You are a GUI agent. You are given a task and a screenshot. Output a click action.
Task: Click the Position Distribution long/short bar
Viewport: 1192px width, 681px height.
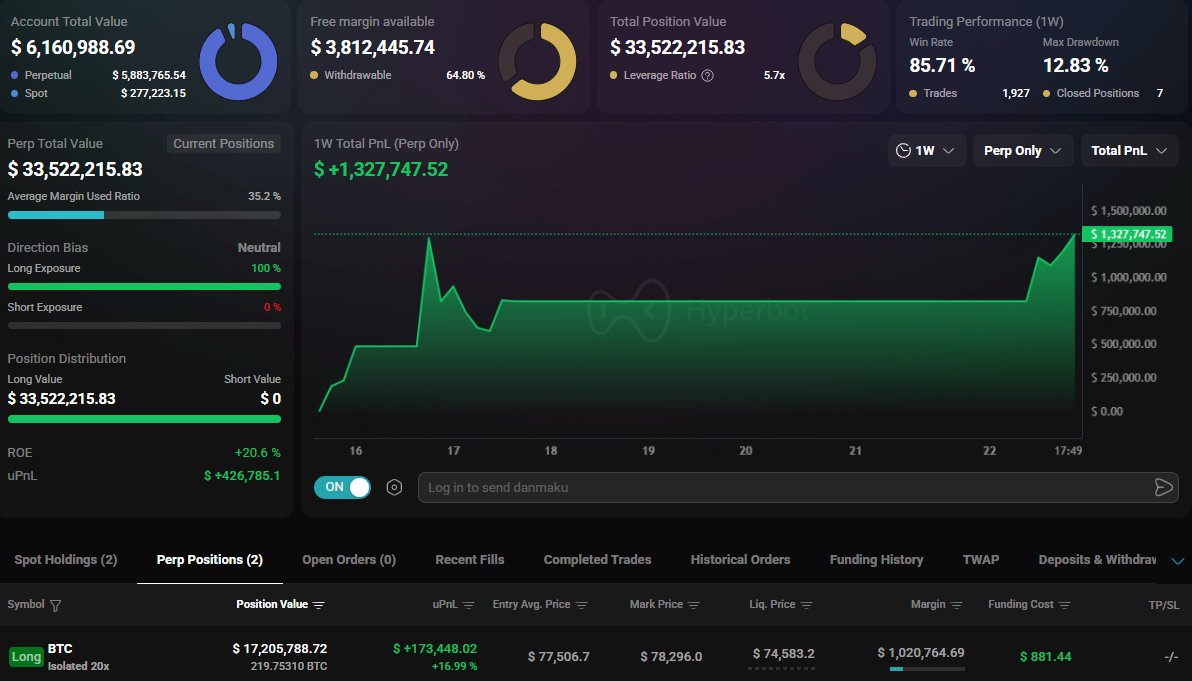(x=144, y=419)
